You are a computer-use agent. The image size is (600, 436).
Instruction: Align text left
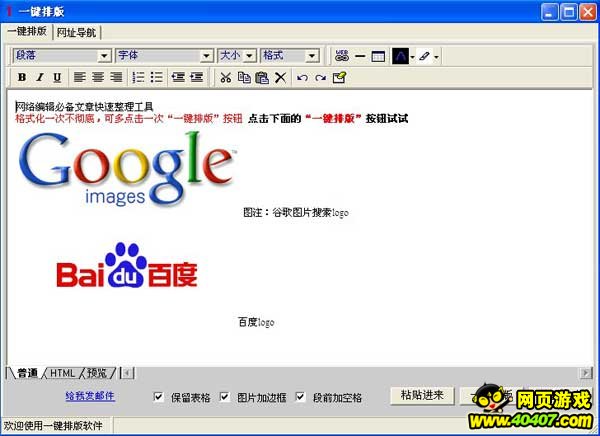click(80, 77)
